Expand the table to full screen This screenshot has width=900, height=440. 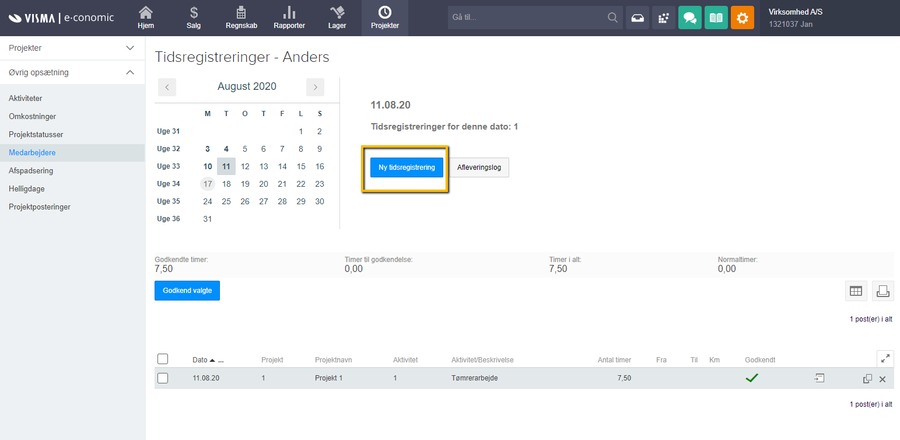click(883, 357)
